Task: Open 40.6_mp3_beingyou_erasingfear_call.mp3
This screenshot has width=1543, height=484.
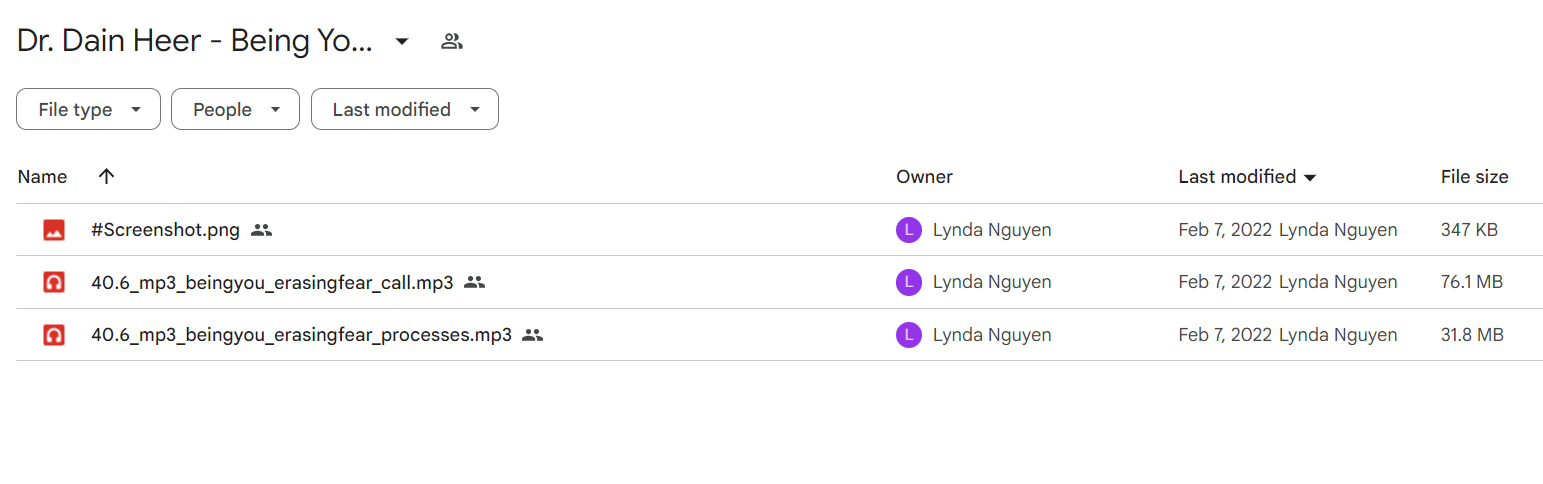Action: [272, 282]
